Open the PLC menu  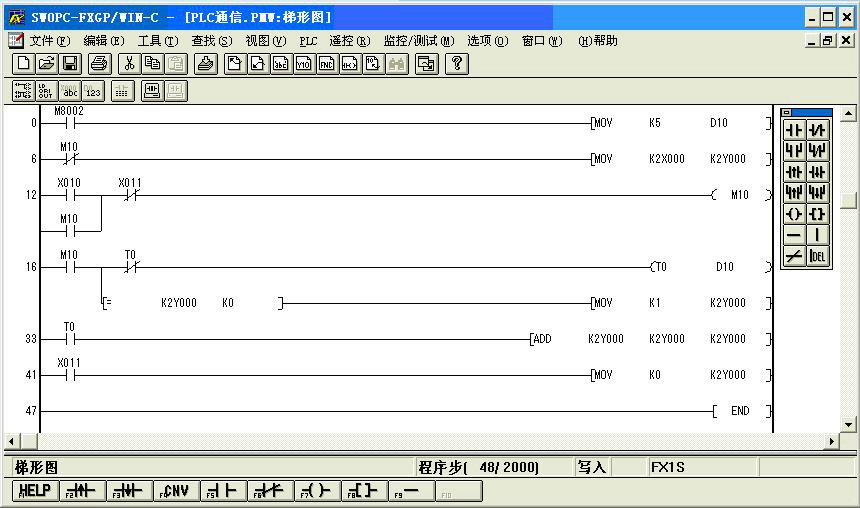point(308,41)
